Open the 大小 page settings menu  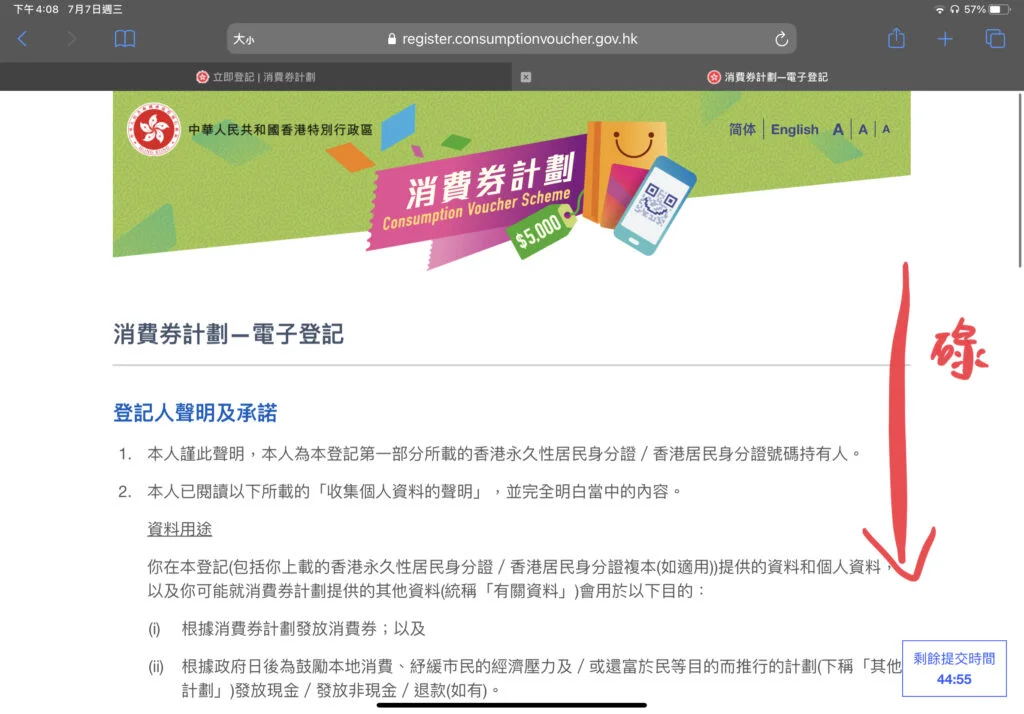point(244,40)
